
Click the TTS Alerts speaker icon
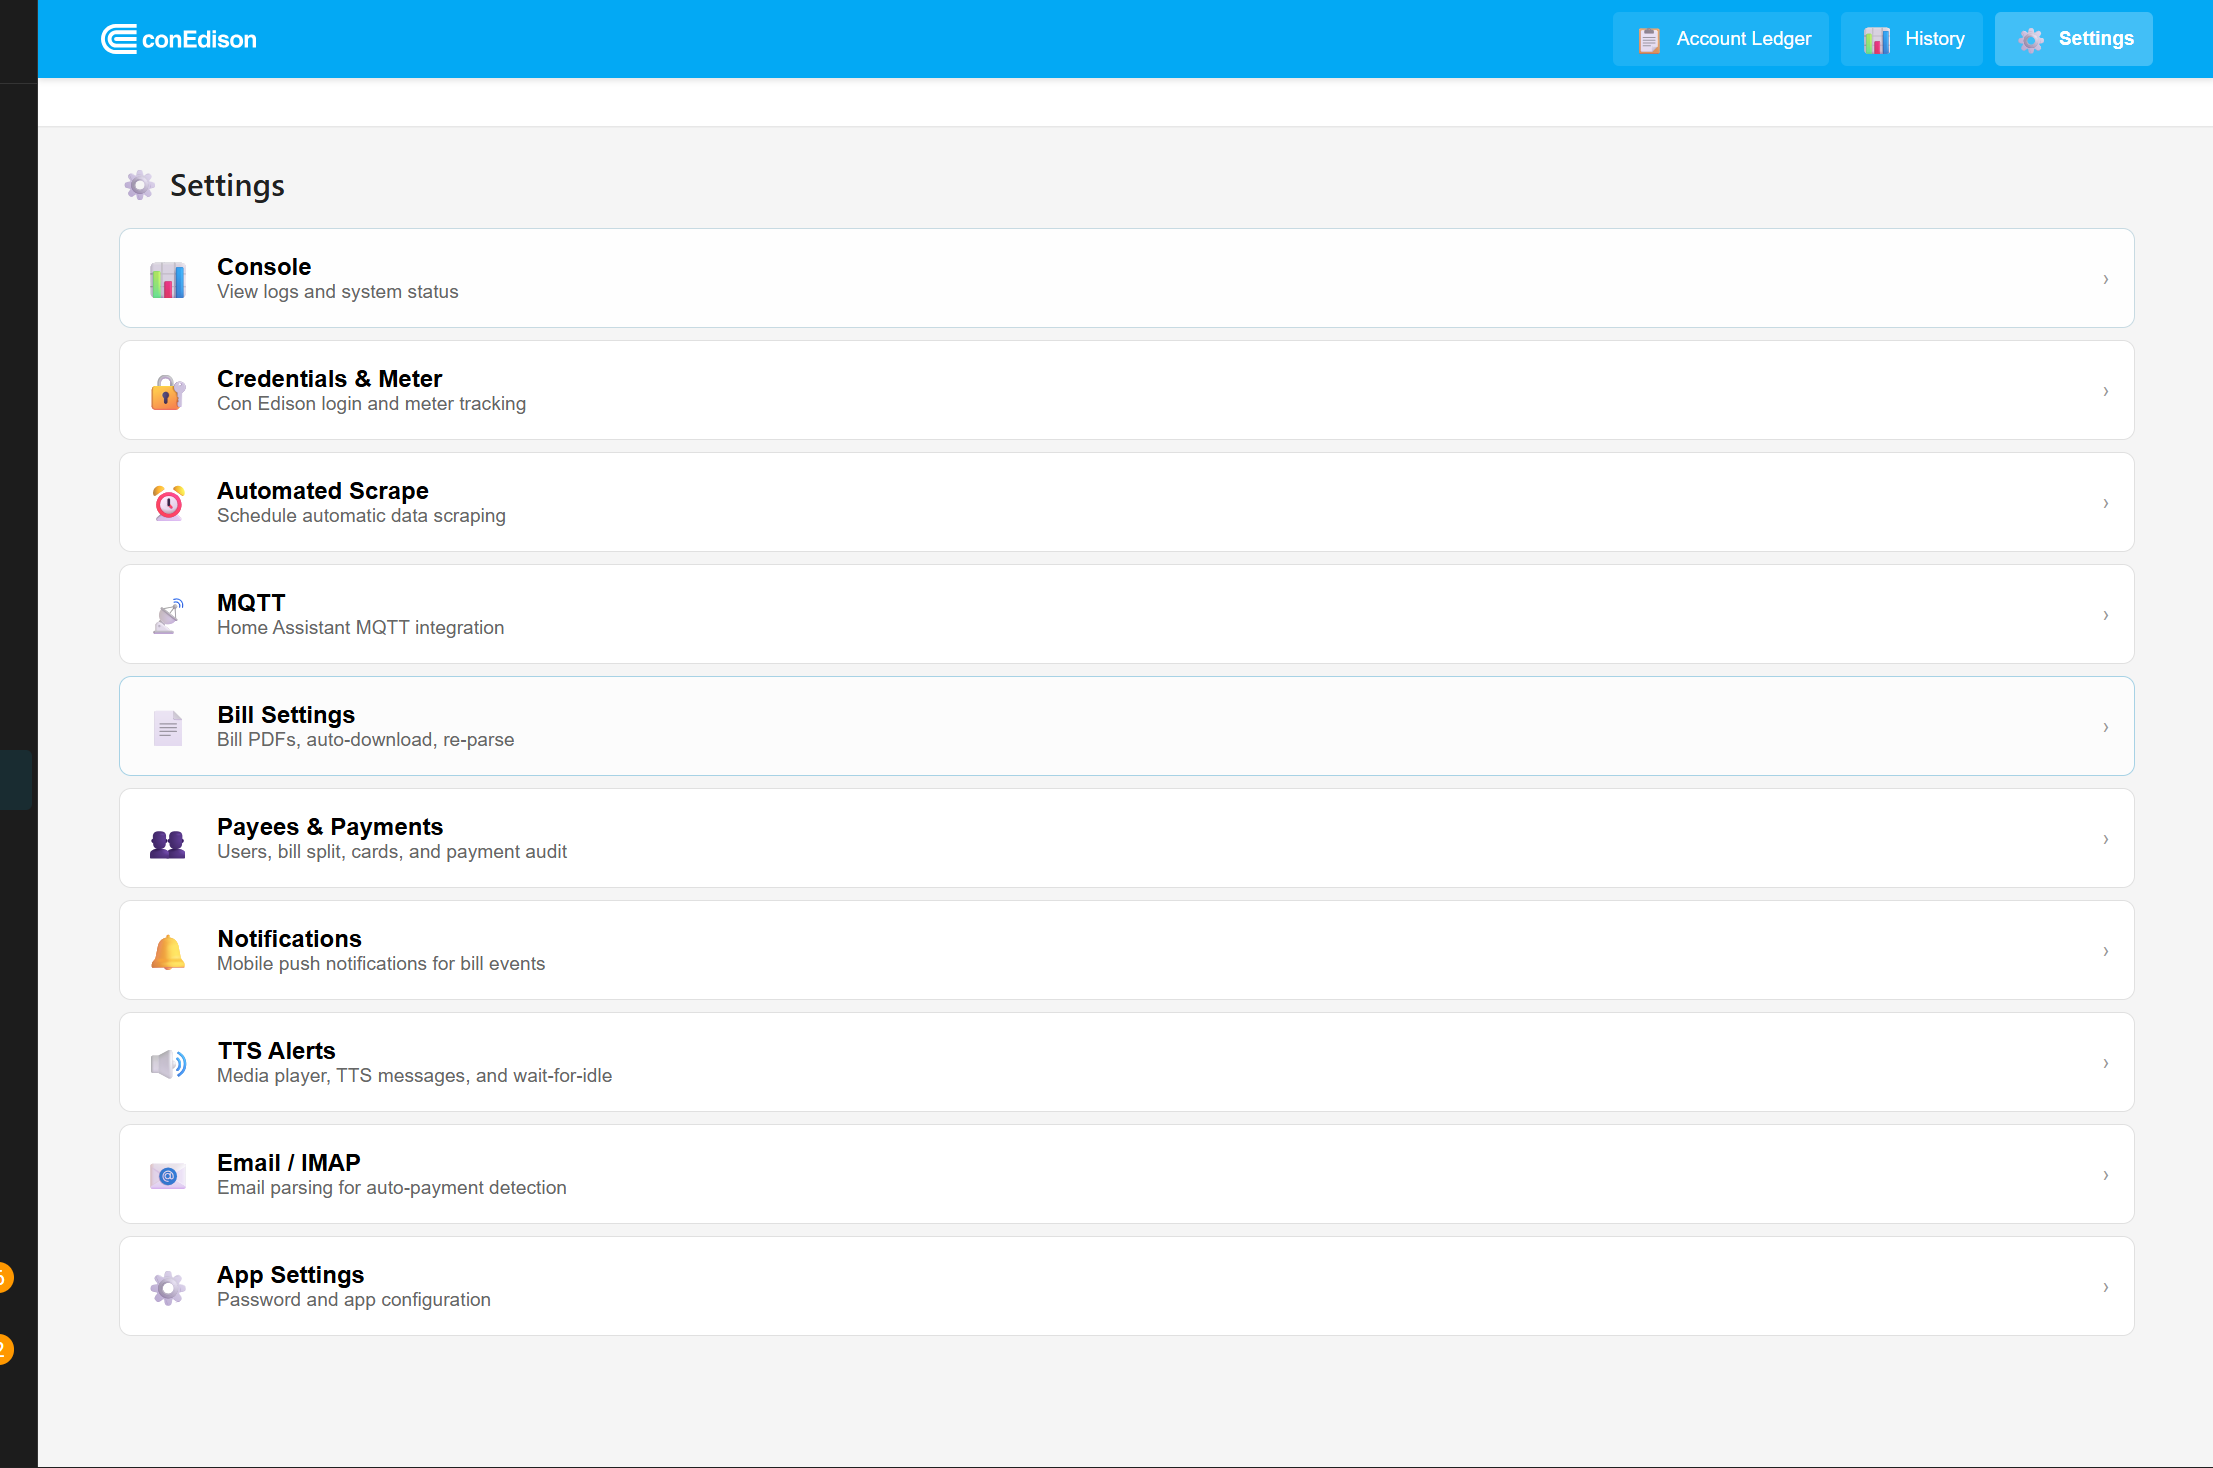[168, 1063]
